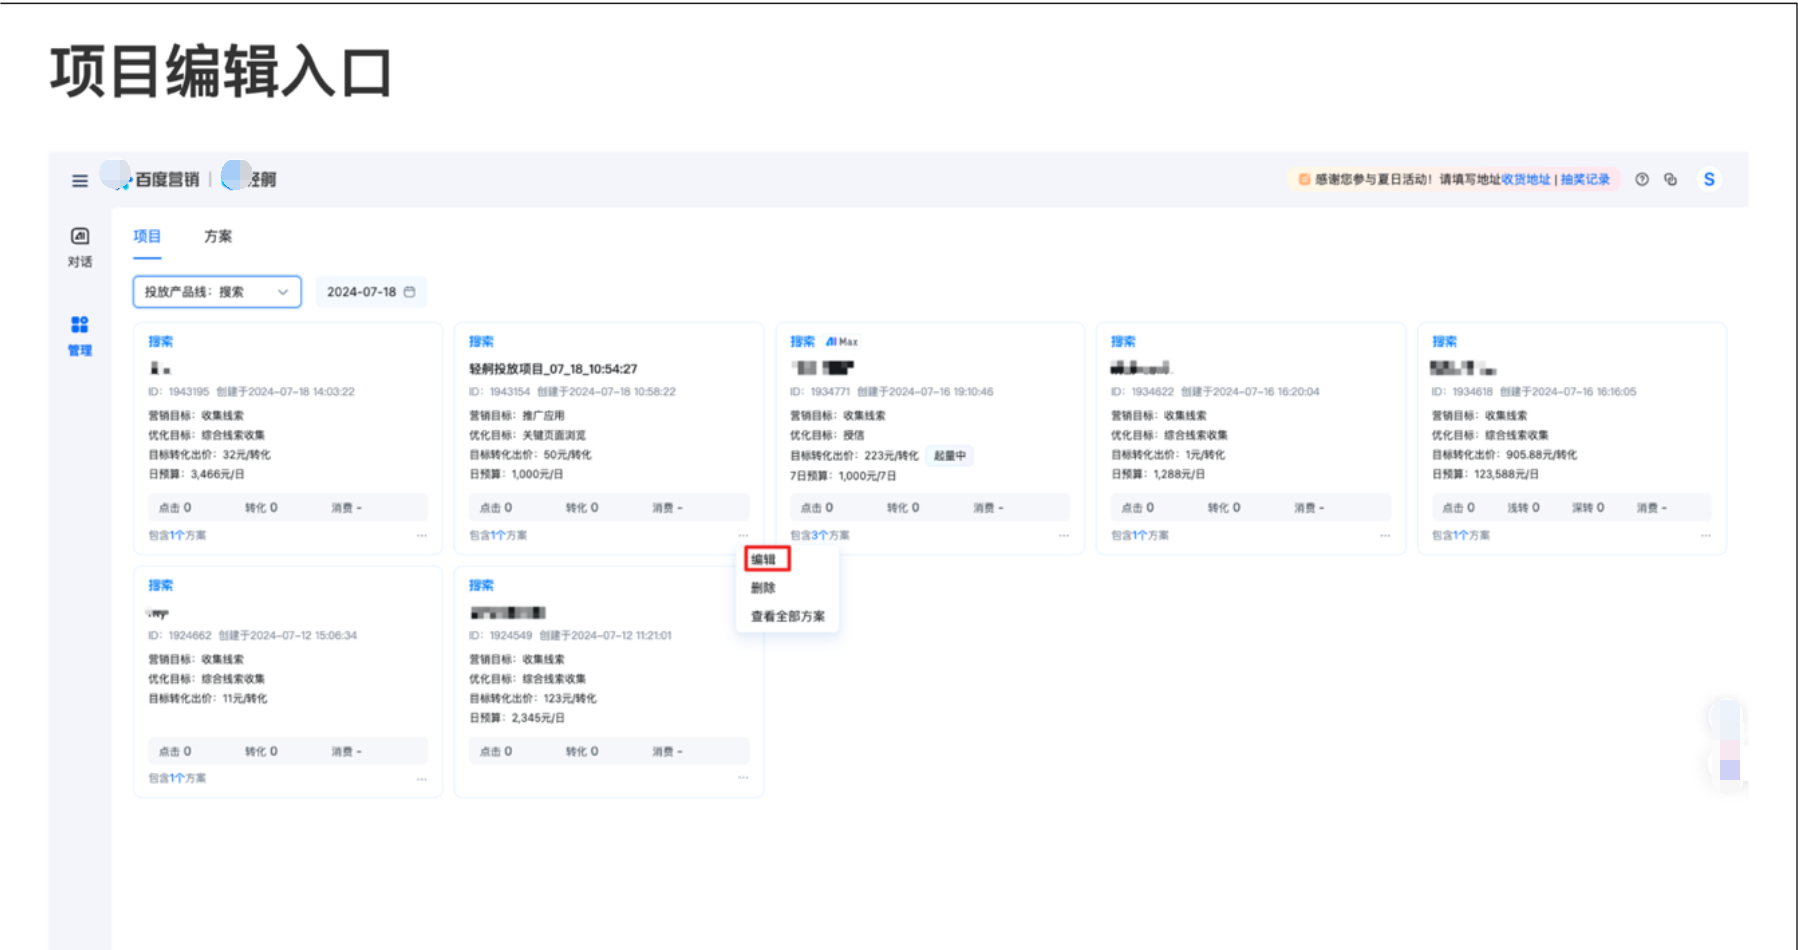Open more options for project 1943195
Screen dimensions: 1798x950
click(x=422, y=535)
